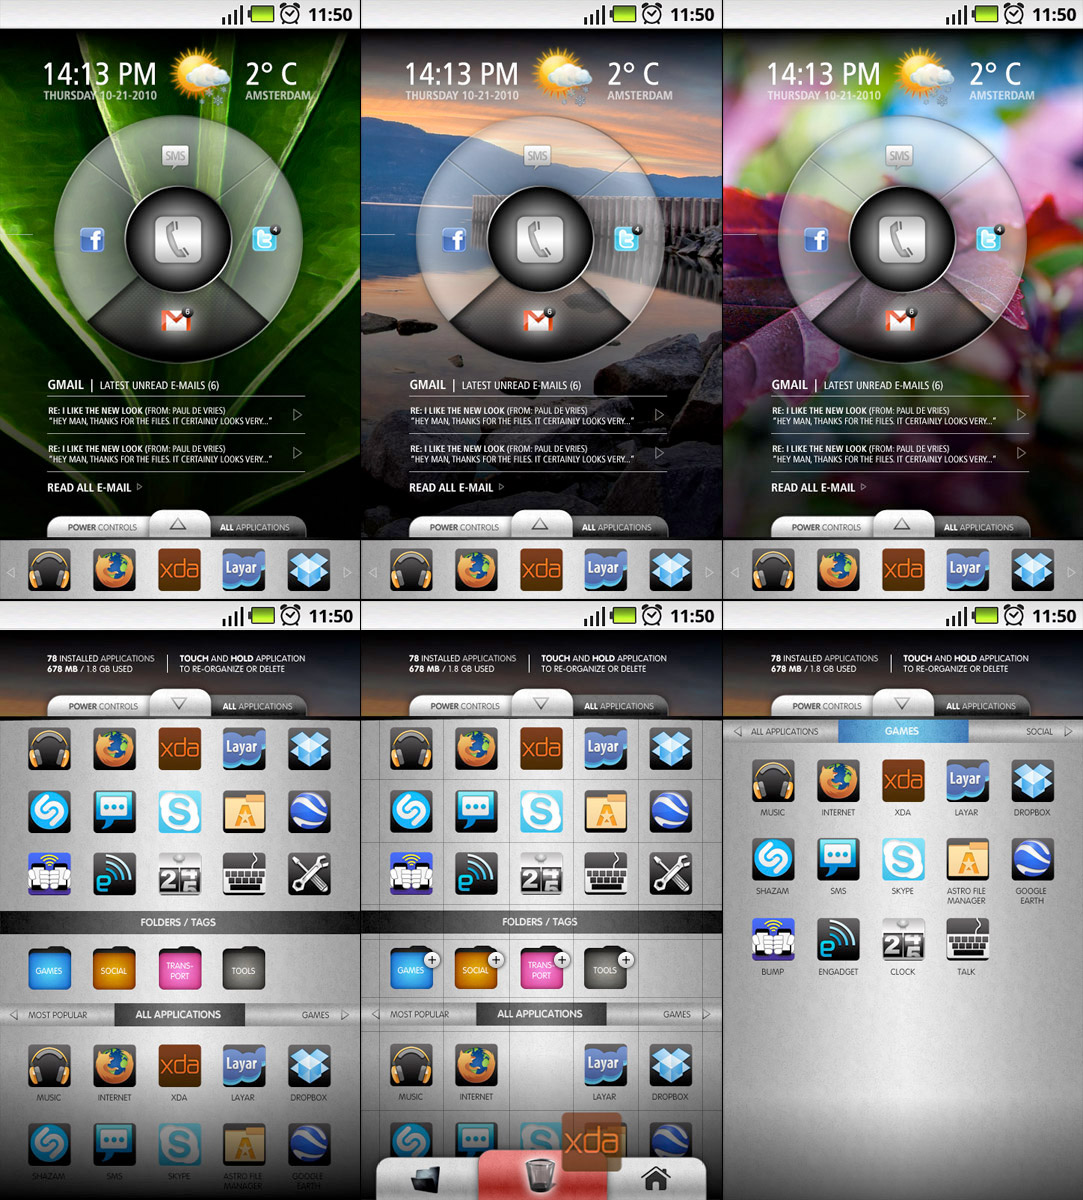Click right arrow next to Social category

tap(1067, 732)
